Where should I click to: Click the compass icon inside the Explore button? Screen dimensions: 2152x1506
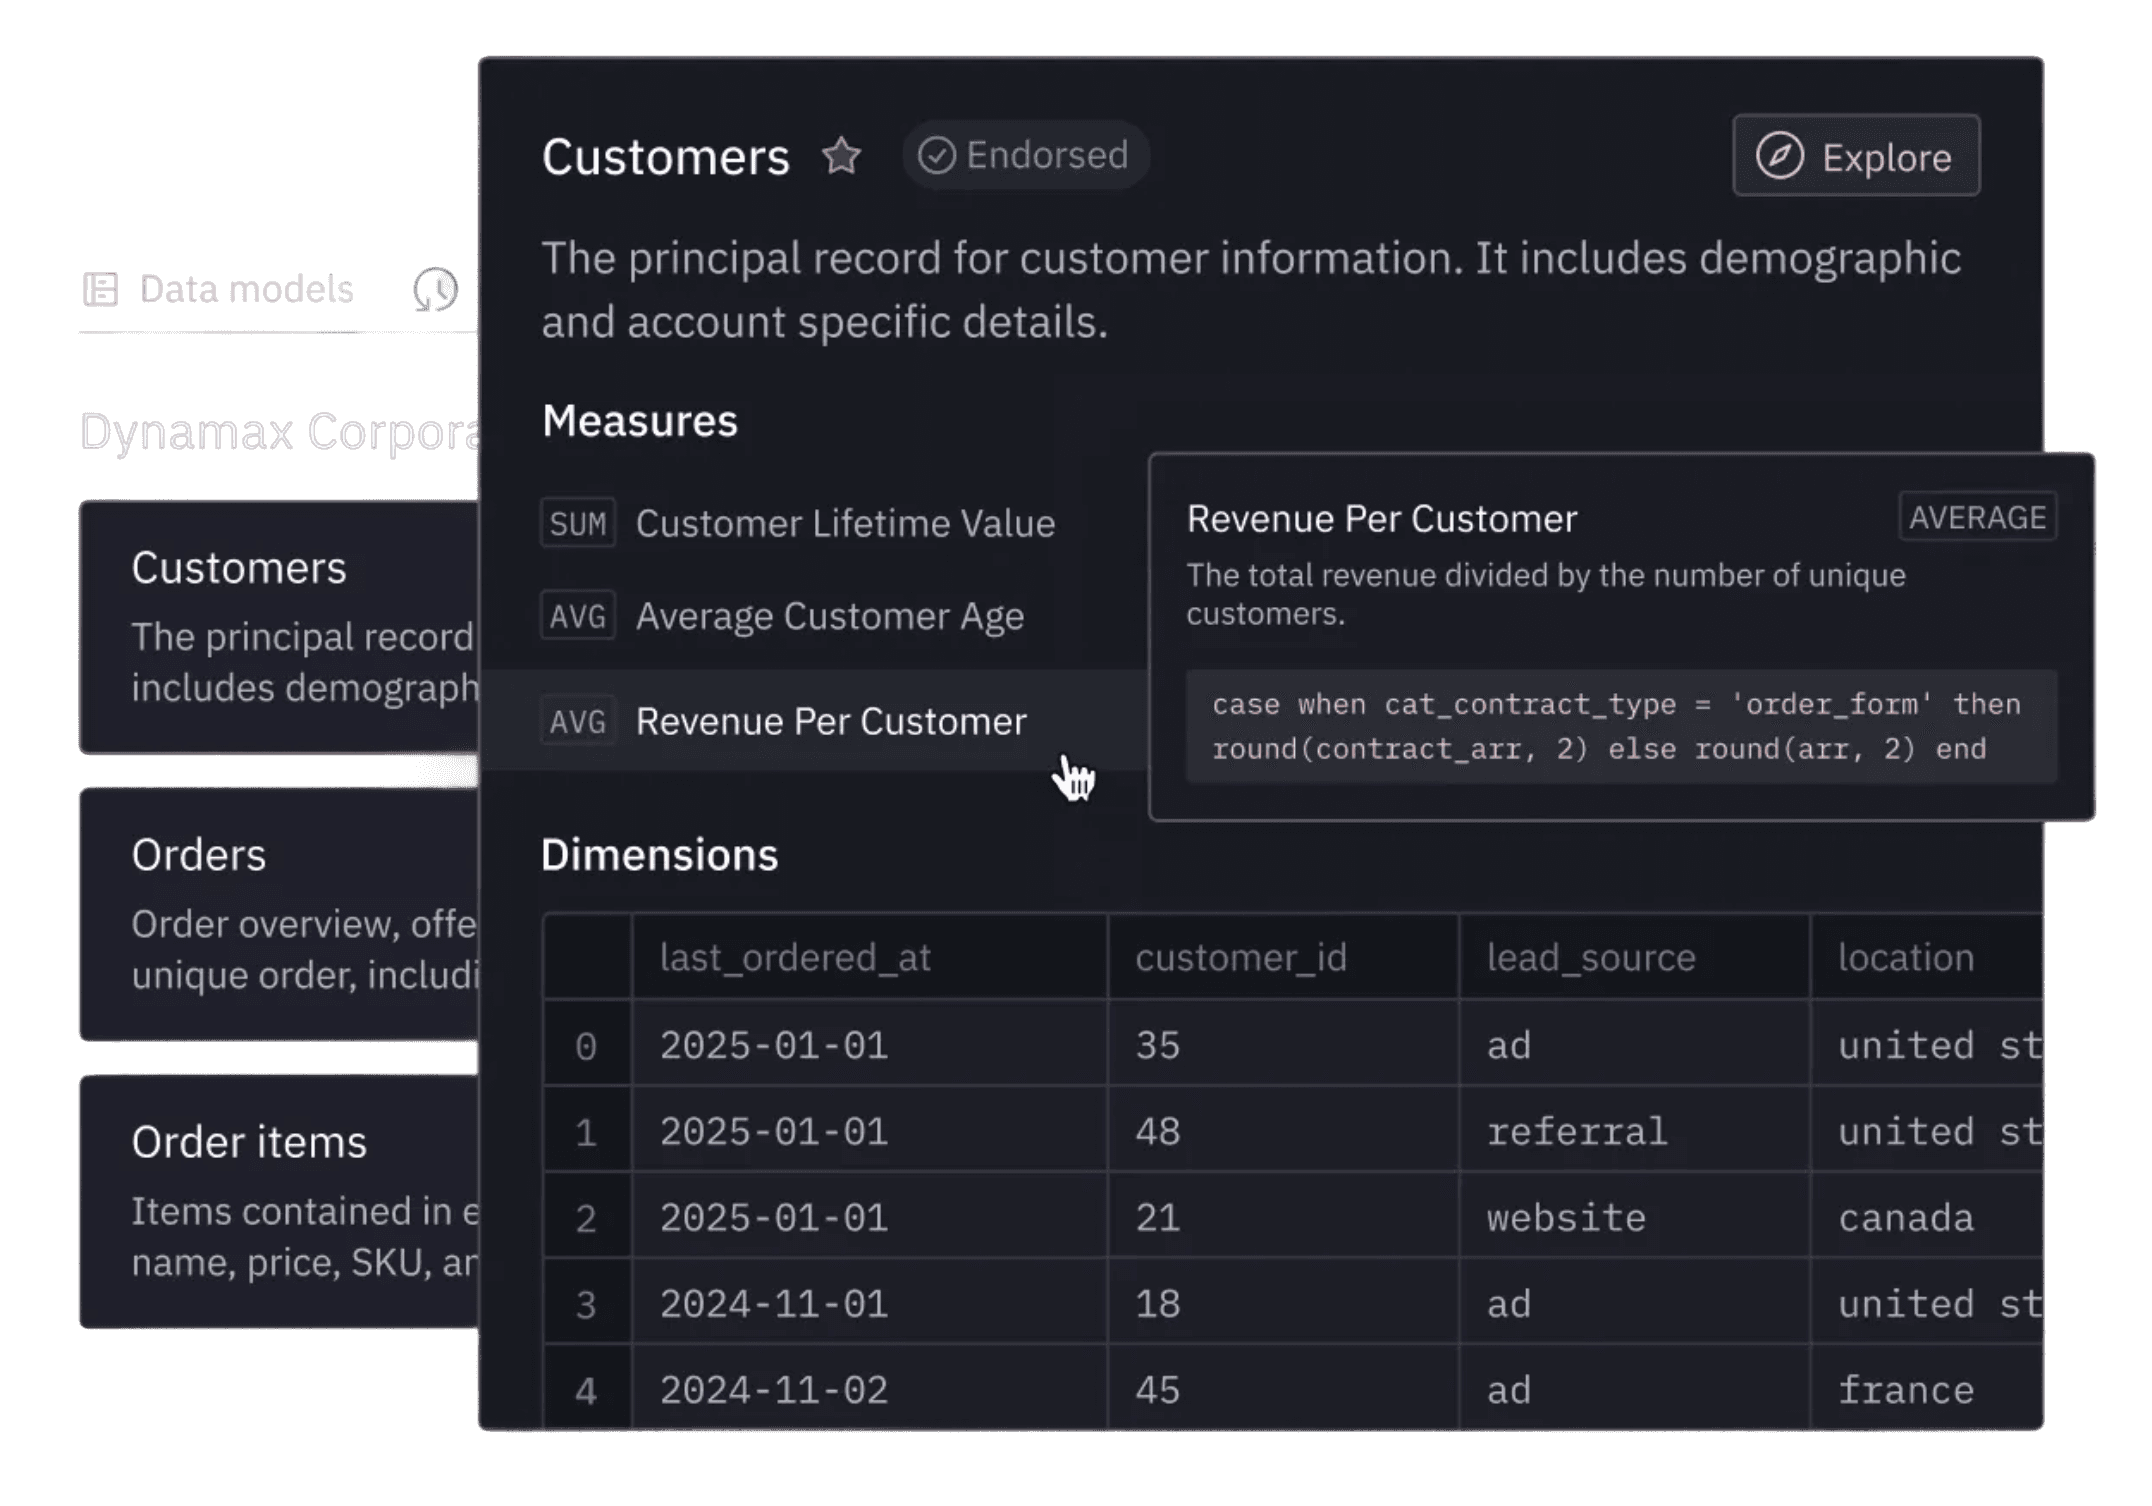coord(1782,156)
